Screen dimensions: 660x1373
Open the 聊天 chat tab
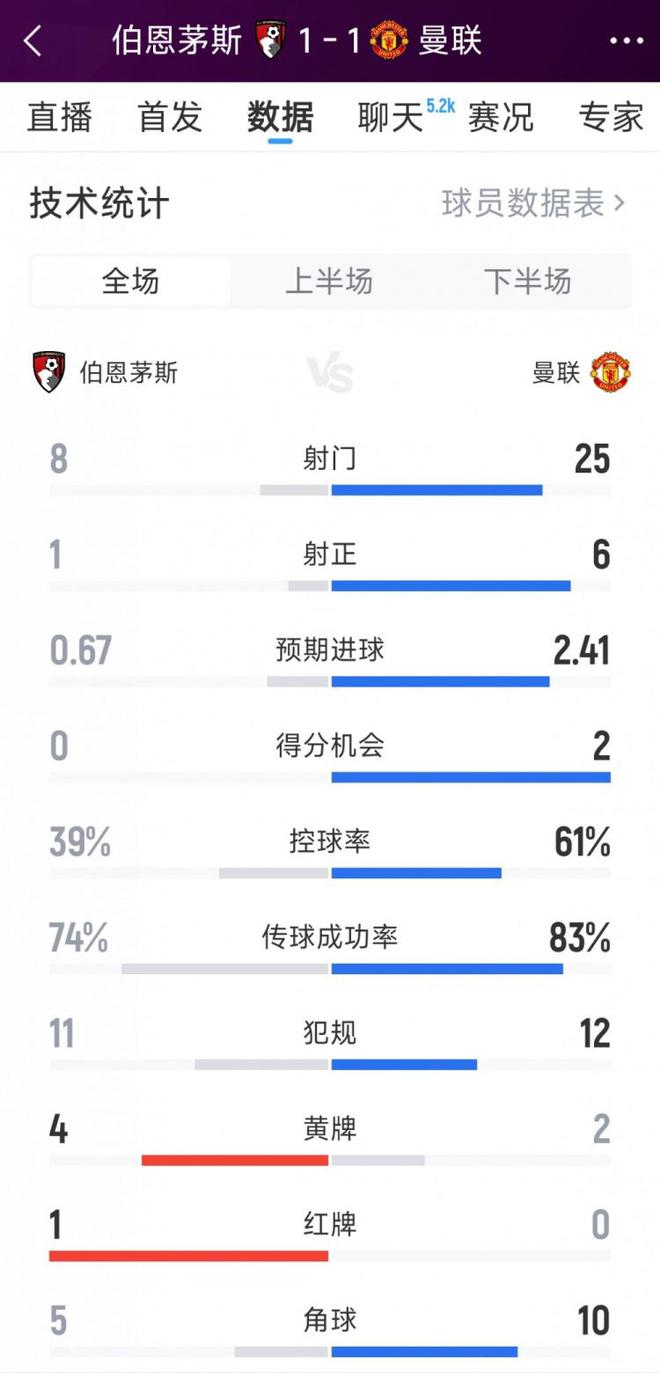[x=392, y=118]
